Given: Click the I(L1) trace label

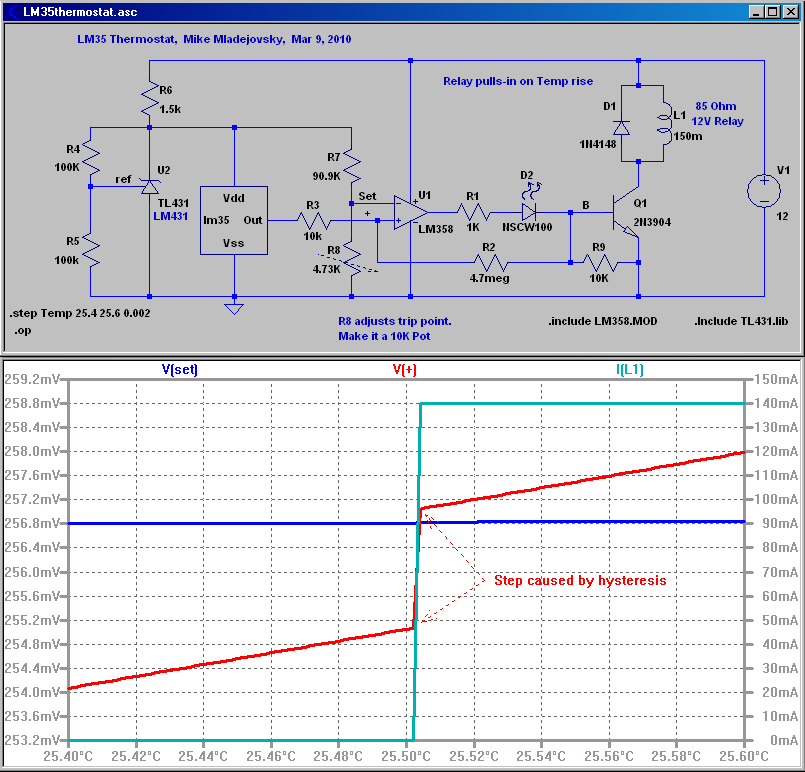Looking at the screenshot, I should click(x=629, y=369).
